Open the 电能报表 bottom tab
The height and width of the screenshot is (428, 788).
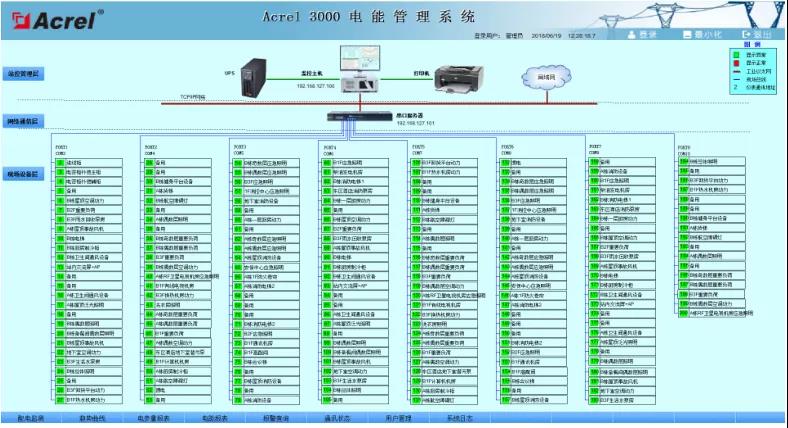tap(215, 418)
